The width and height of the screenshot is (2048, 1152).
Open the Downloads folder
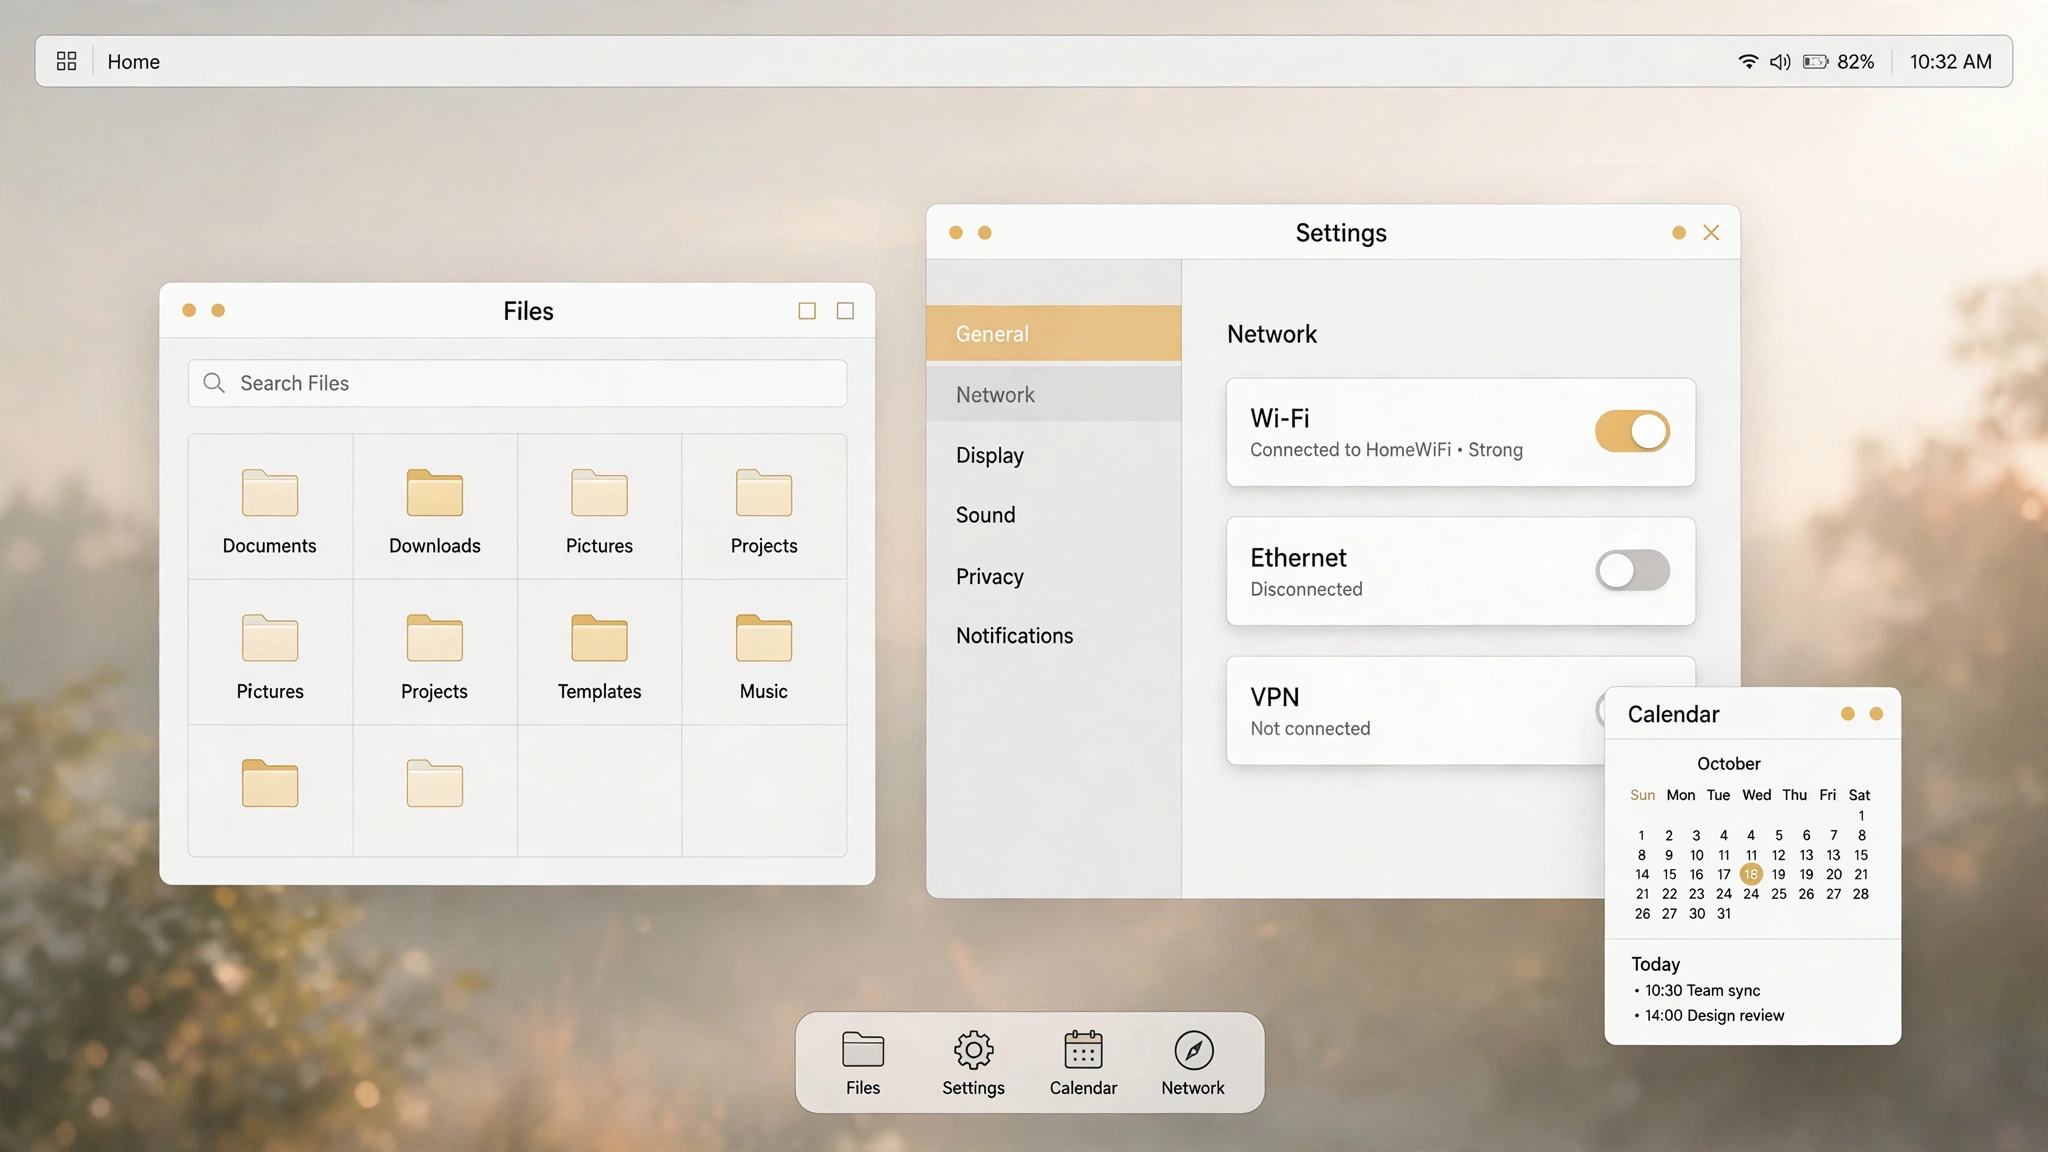(x=435, y=509)
